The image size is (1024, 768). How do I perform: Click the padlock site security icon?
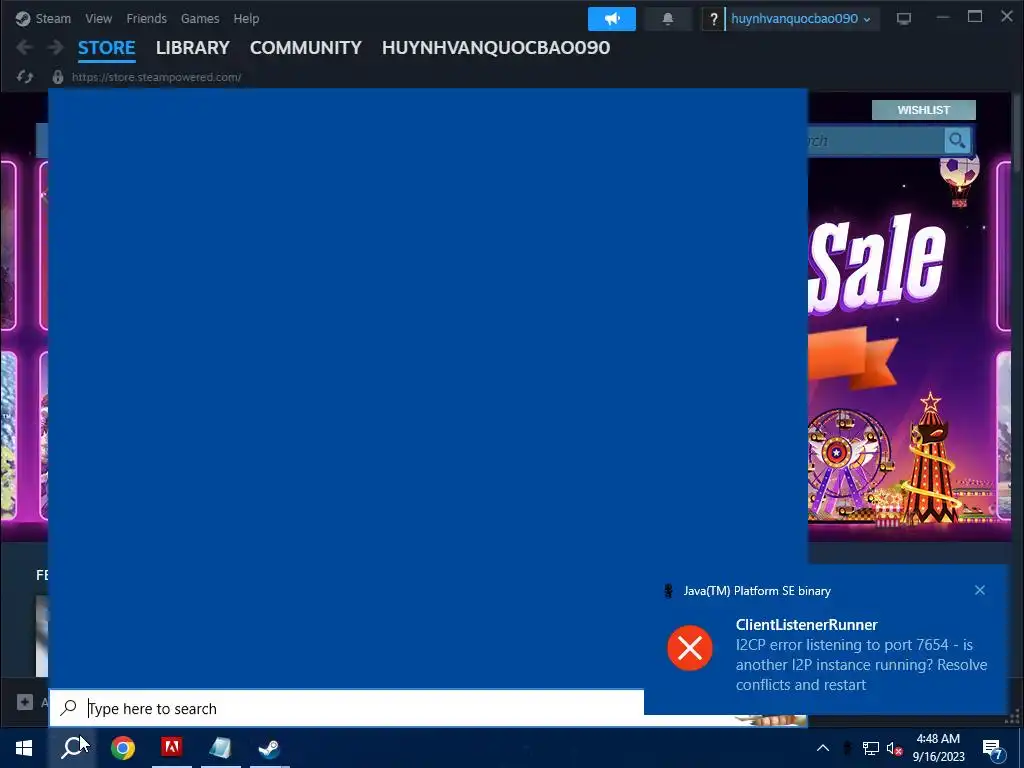tap(57, 77)
